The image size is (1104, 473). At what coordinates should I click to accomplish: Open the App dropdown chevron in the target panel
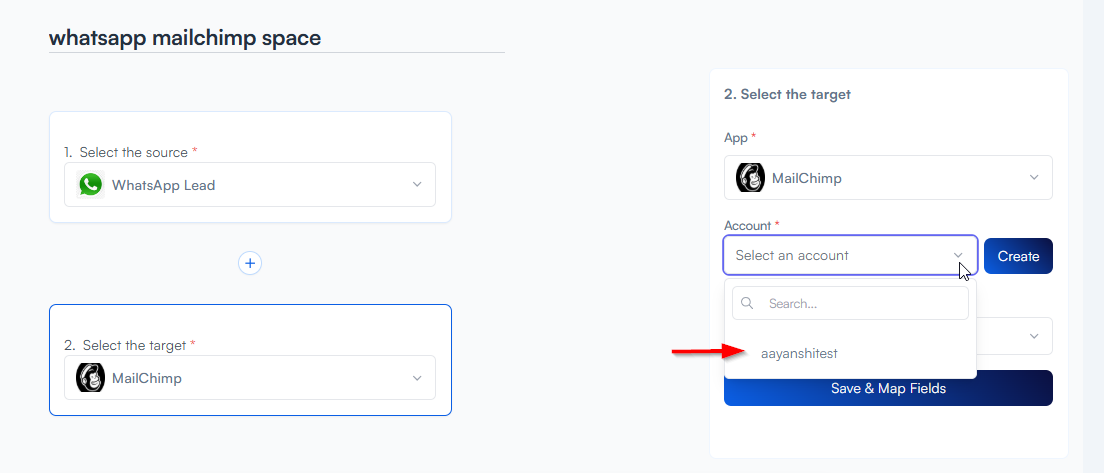pyautogui.click(x=1034, y=178)
